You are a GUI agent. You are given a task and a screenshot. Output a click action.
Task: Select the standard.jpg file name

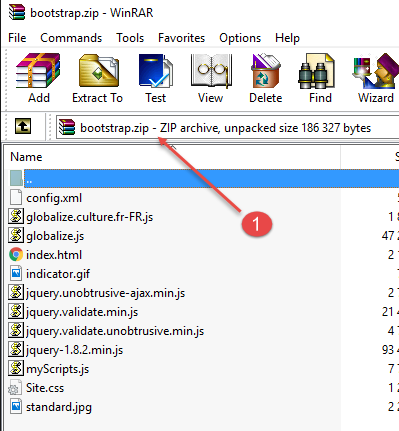click(x=59, y=407)
